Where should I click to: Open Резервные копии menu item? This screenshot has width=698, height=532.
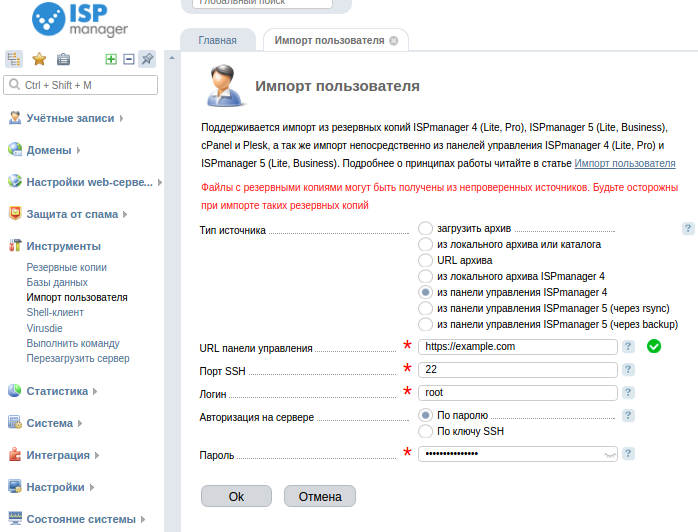click(x=67, y=267)
